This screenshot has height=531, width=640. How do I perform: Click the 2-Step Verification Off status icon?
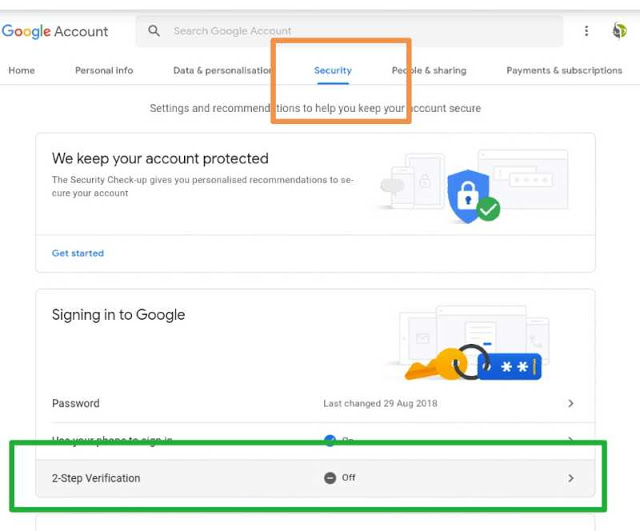pyautogui.click(x=330, y=478)
